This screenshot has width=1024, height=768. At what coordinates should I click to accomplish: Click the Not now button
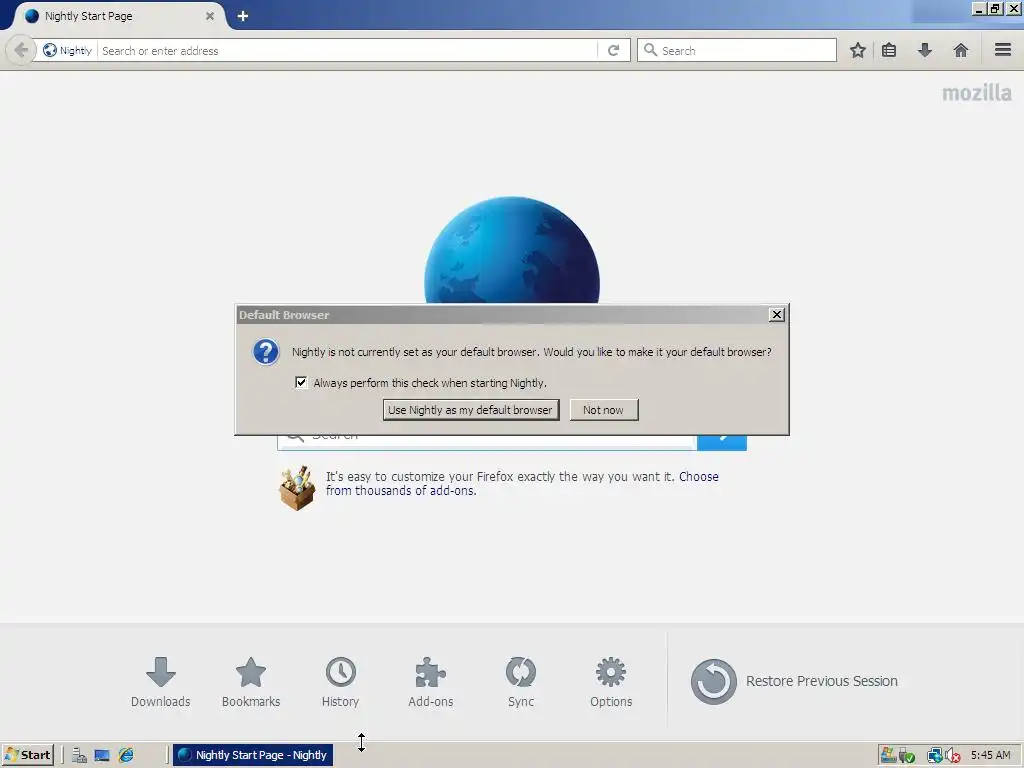(x=603, y=410)
